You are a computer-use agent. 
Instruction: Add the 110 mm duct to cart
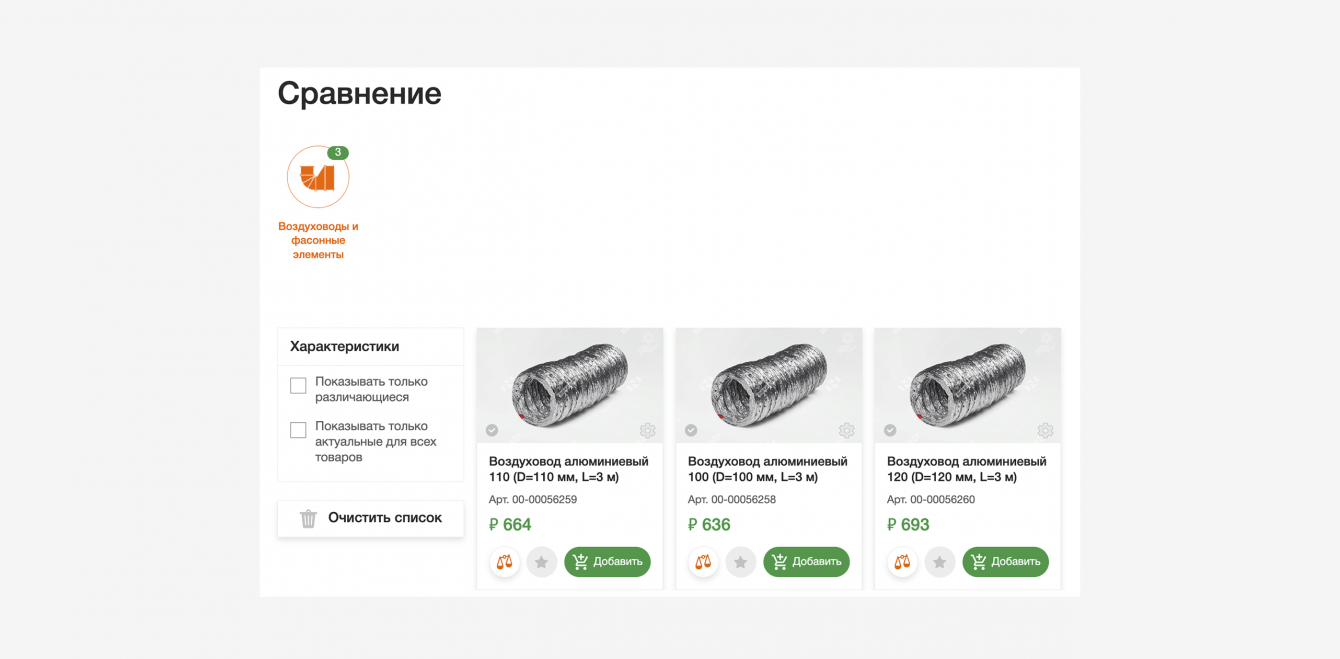point(607,562)
